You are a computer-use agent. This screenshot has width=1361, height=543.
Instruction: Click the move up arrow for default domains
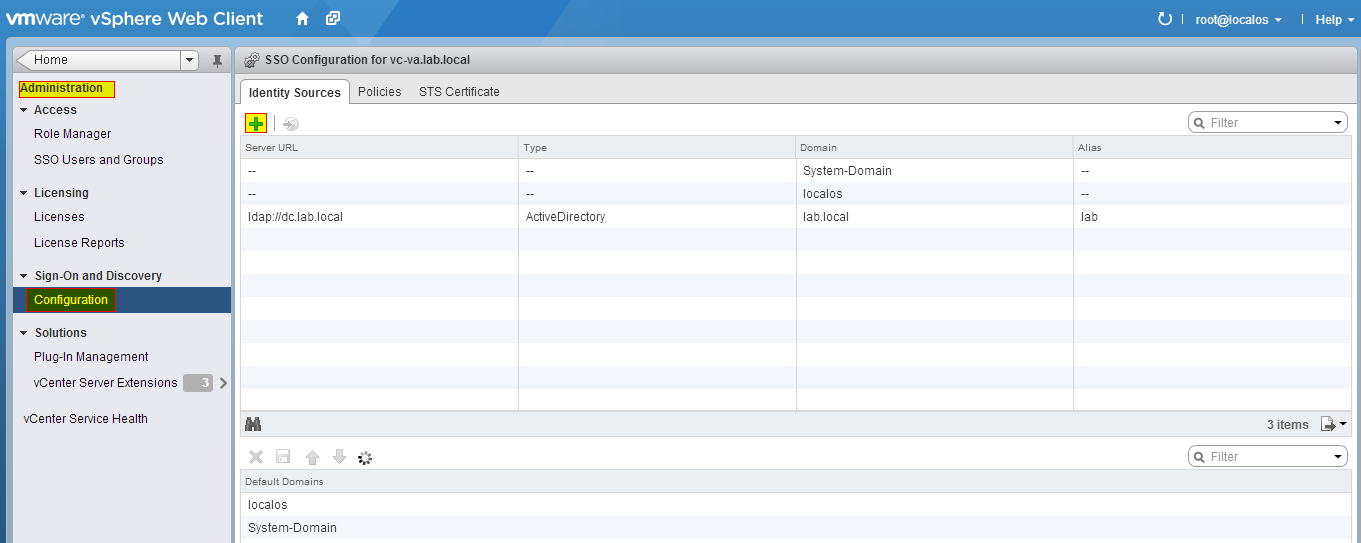(312, 457)
